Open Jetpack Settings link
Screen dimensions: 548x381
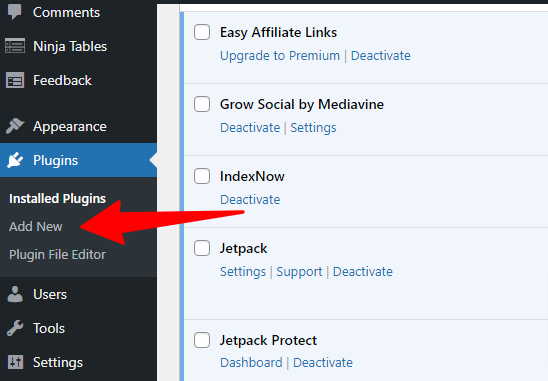(243, 272)
